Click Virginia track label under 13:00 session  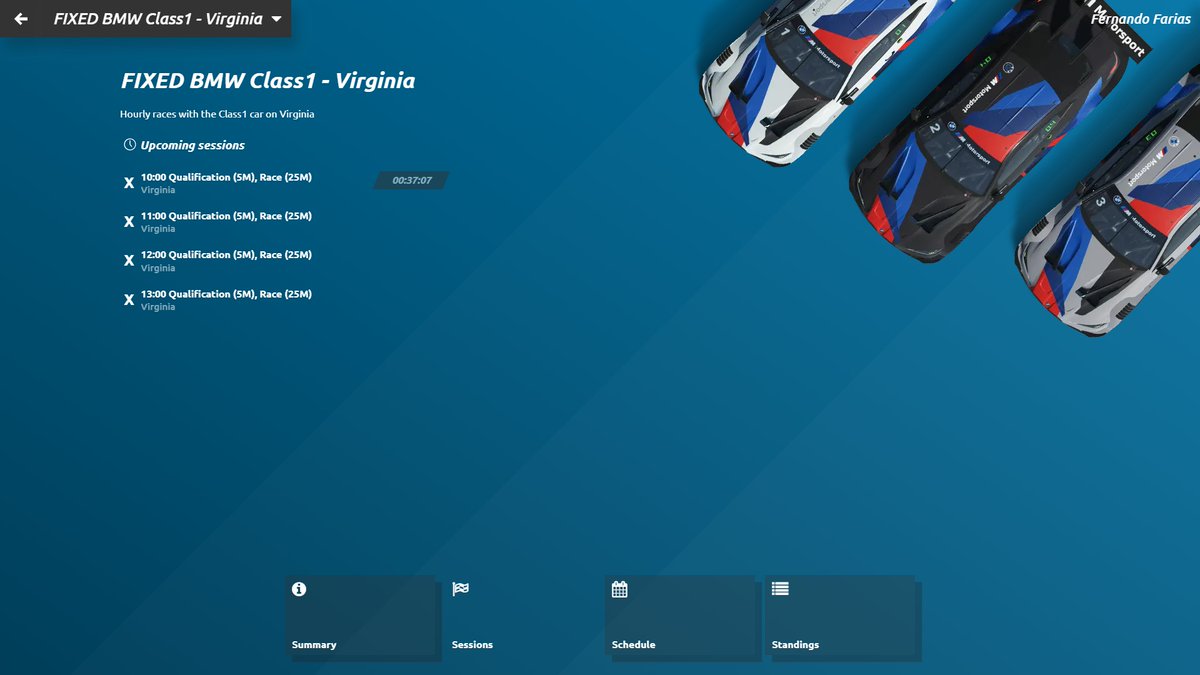point(158,307)
